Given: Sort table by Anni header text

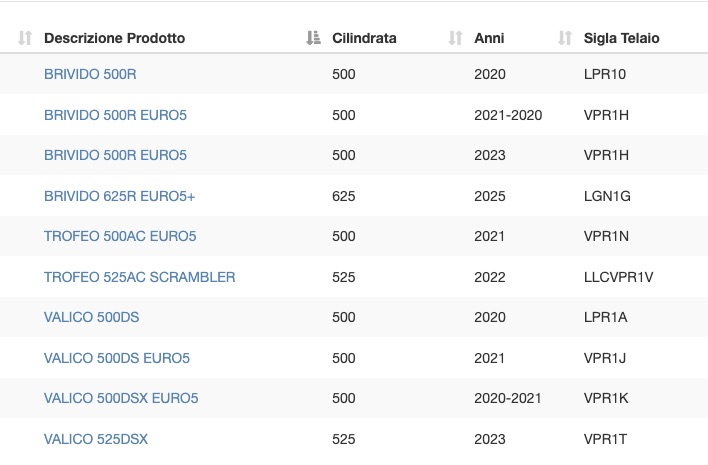Looking at the screenshot, I should 489,38.
